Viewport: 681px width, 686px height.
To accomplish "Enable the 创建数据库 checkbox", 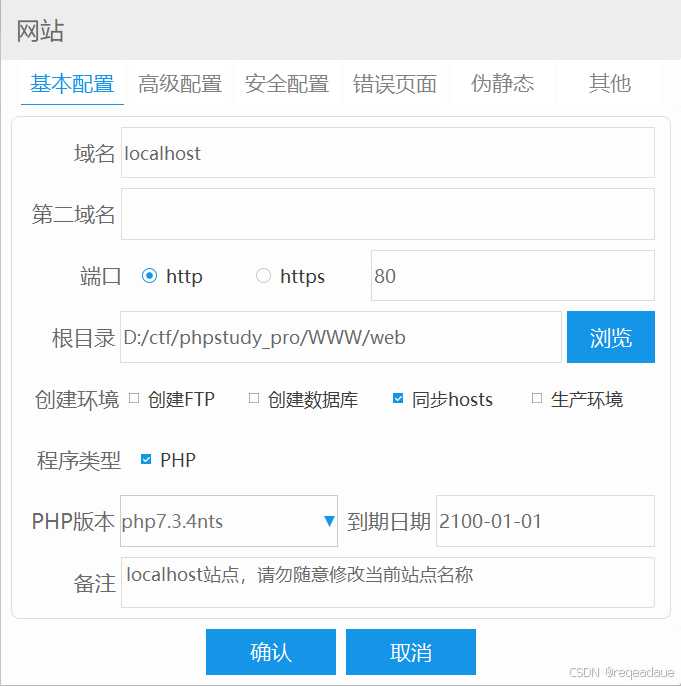I will point(254,398).
